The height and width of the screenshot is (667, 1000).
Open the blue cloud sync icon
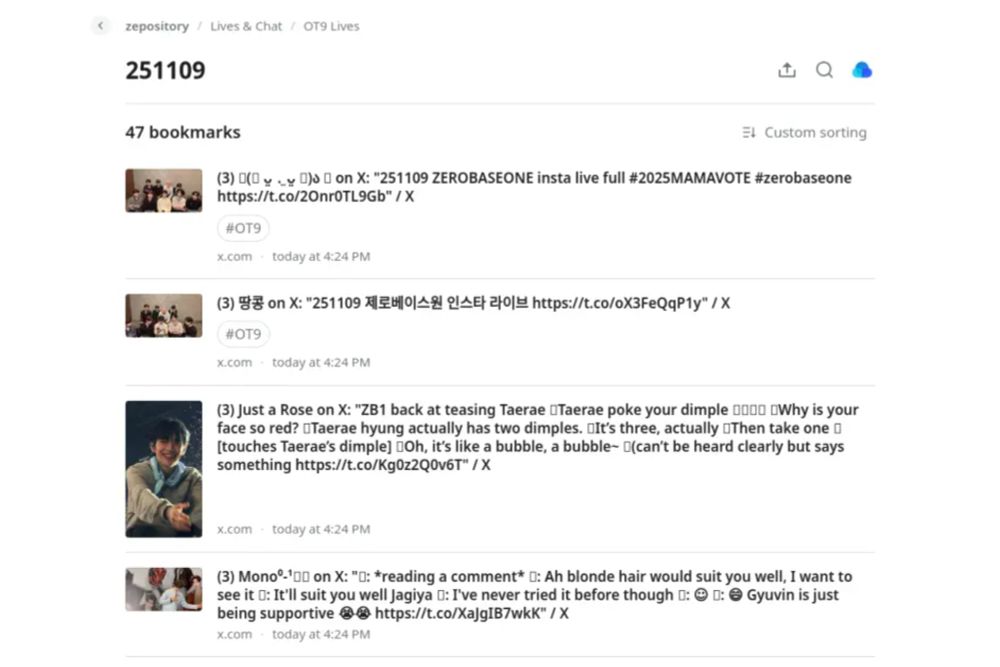pos(862,70)
